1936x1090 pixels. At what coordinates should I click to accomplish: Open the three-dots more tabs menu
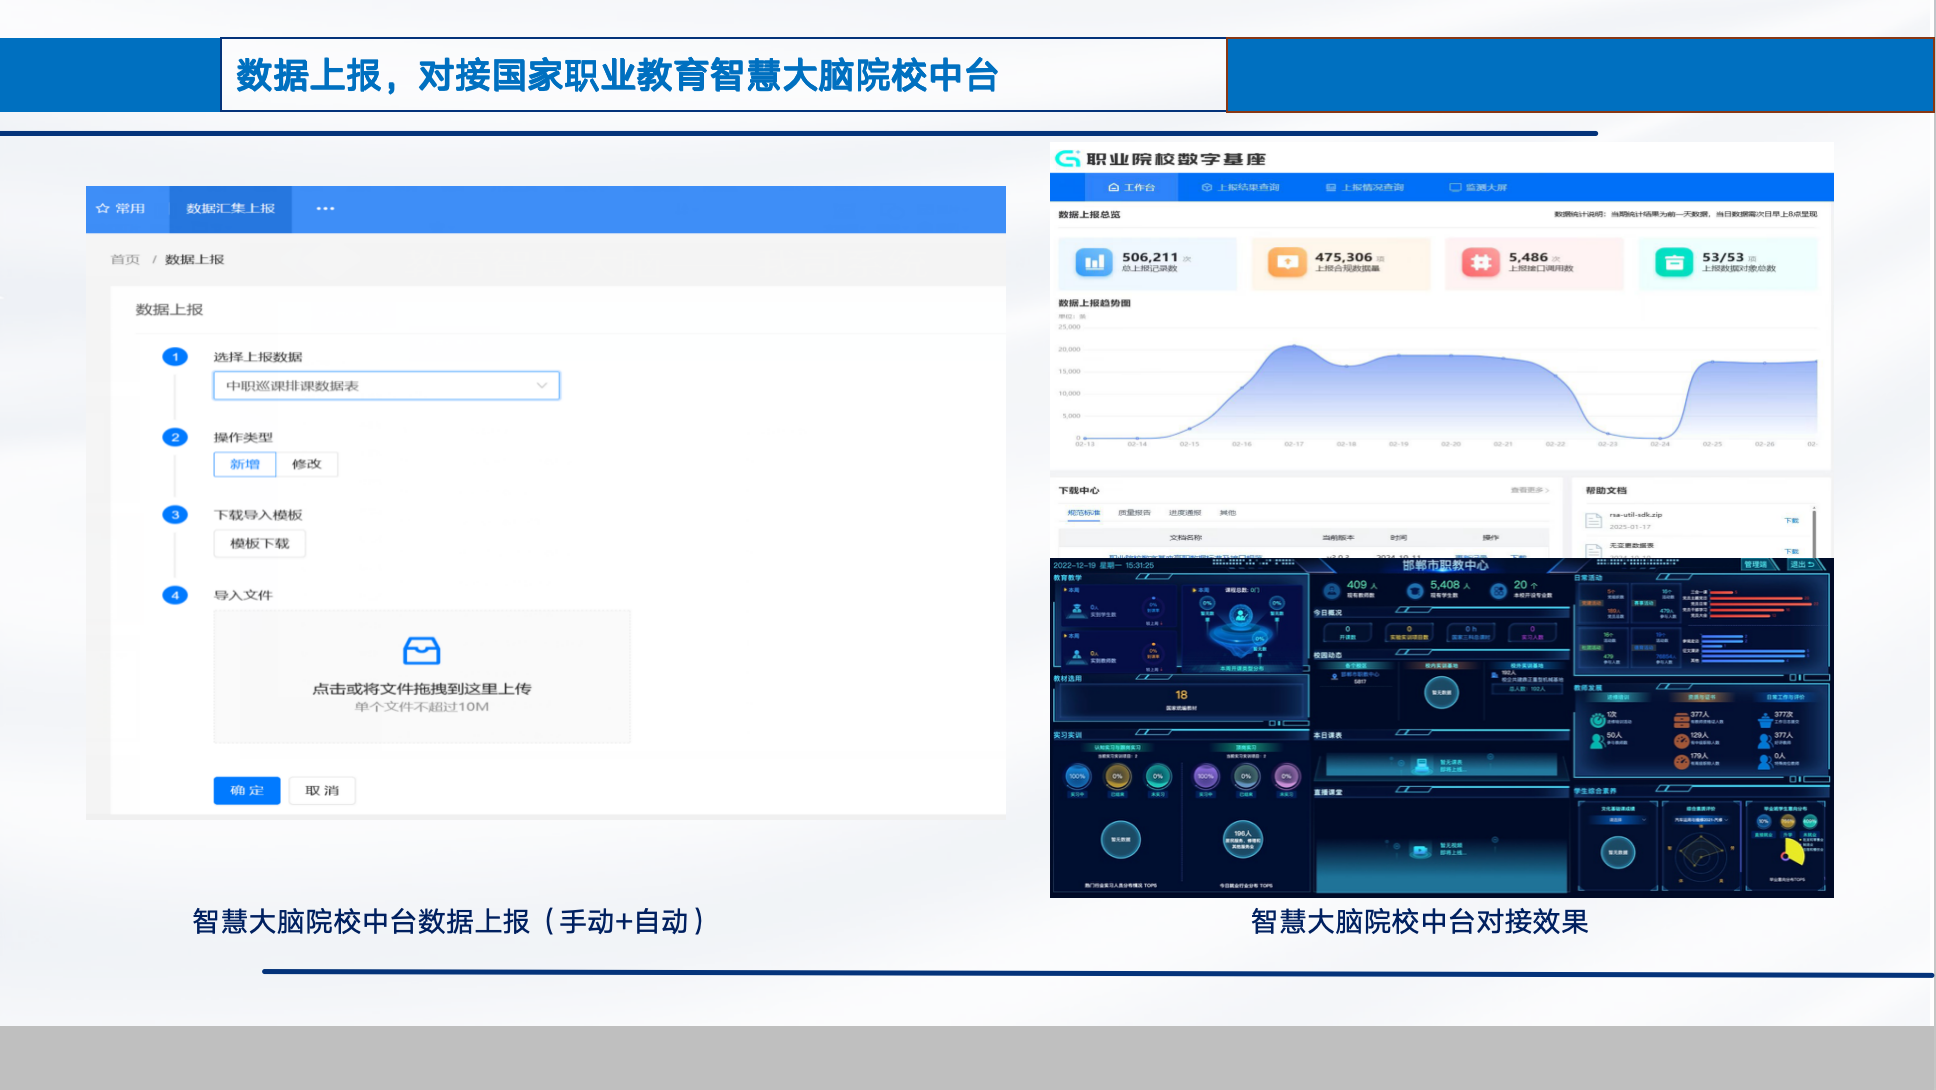click(x=325, y=209)
